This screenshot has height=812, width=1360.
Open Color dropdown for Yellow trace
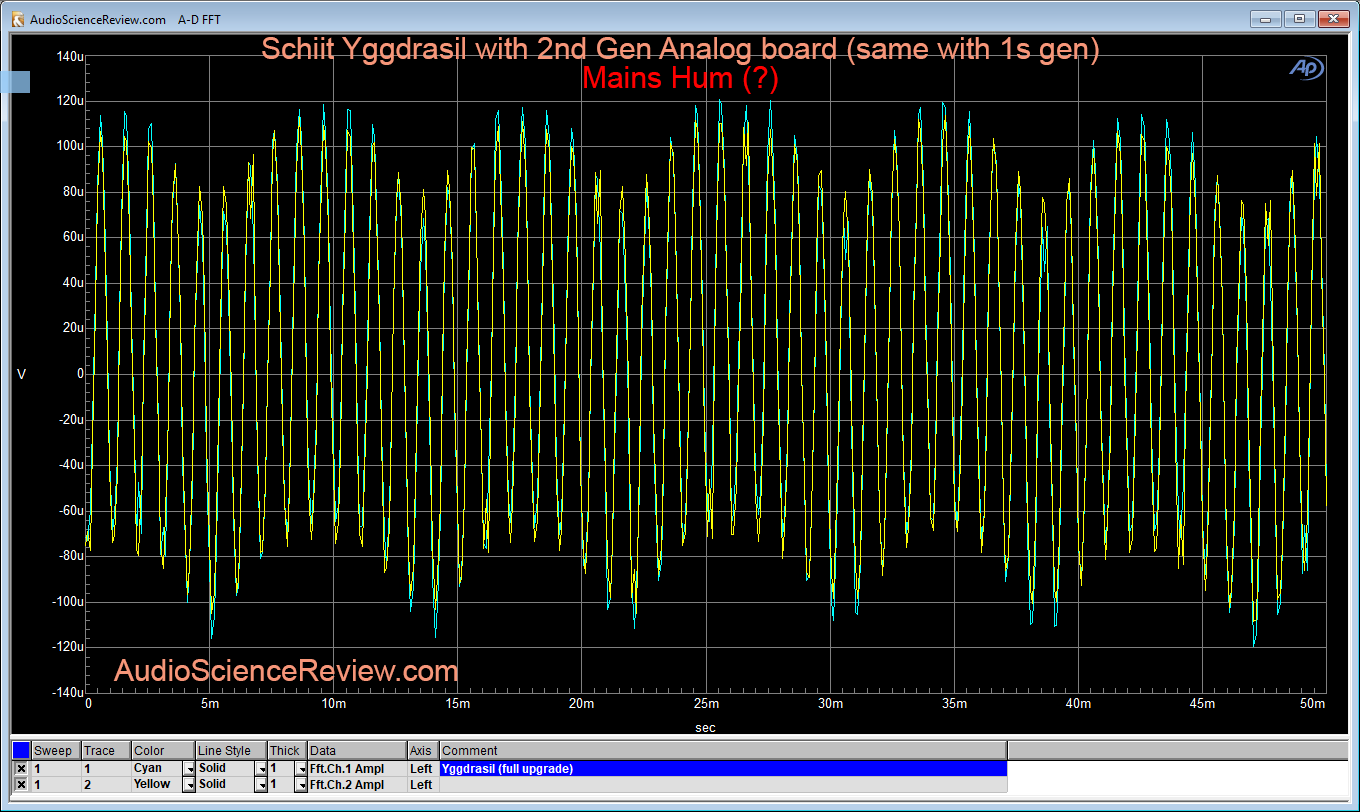pyautogui.click(x=188, y=785)
